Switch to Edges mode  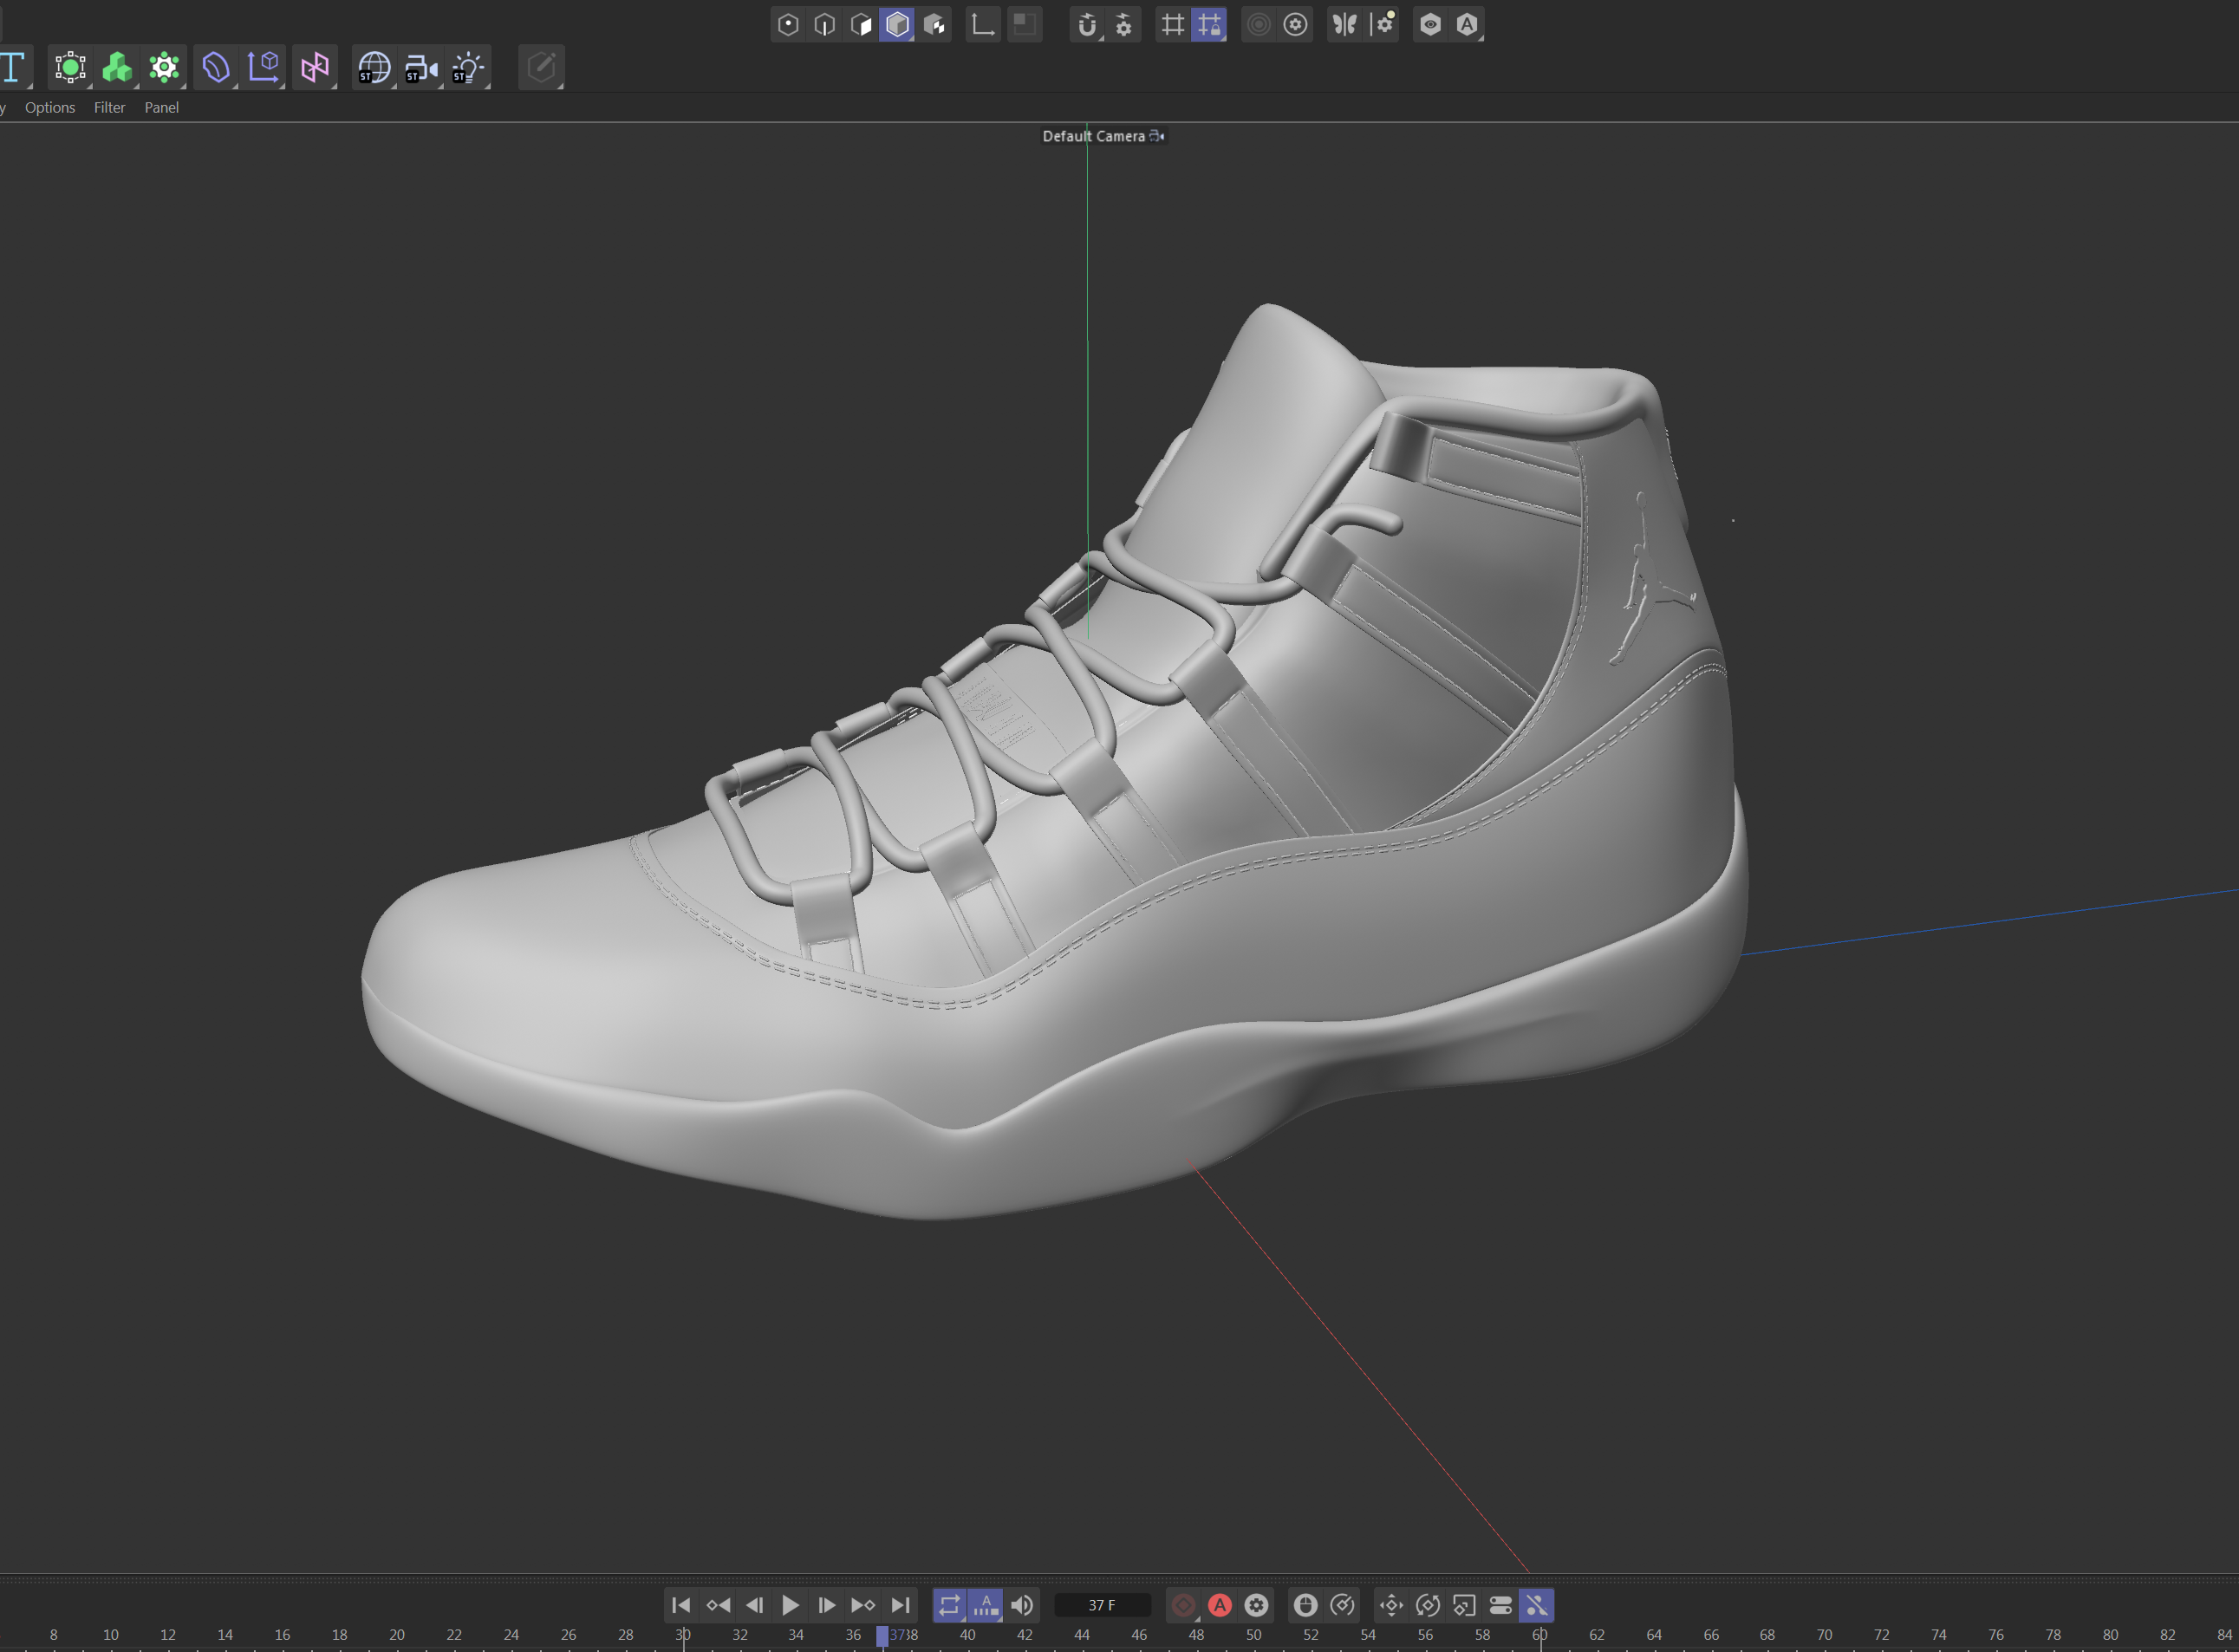click(x=824, y=25)
